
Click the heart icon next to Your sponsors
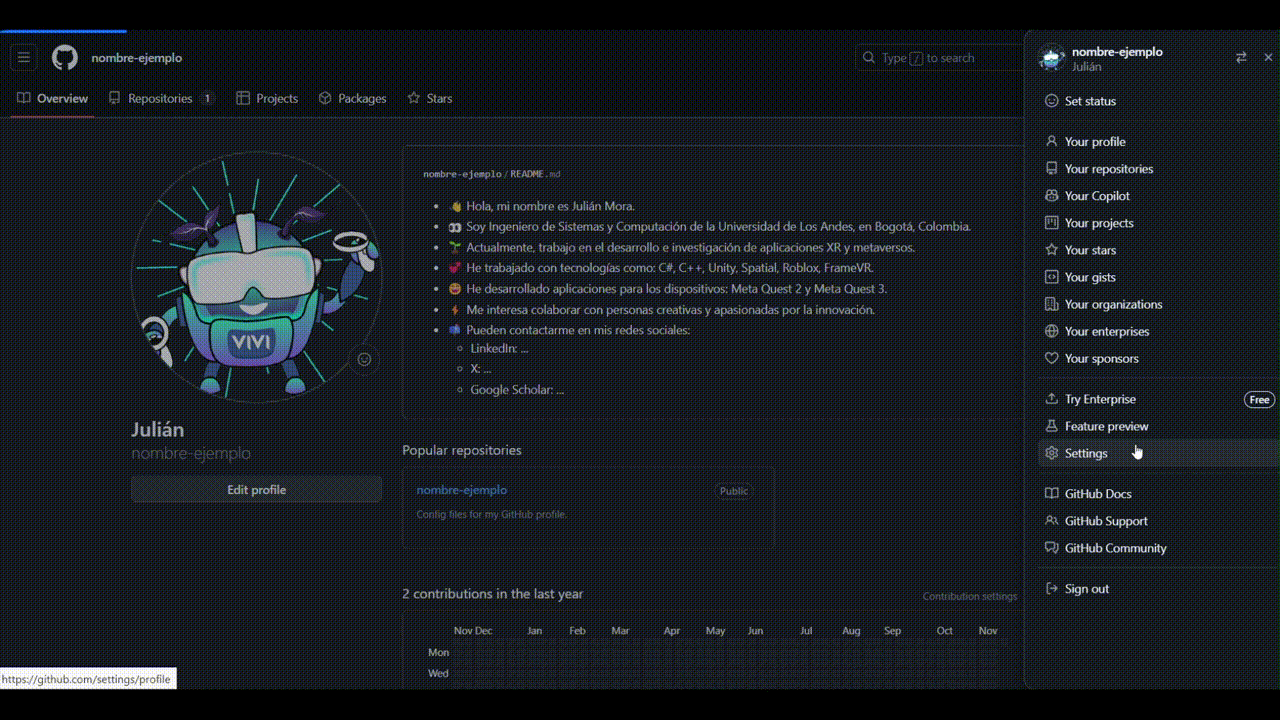1051,358
